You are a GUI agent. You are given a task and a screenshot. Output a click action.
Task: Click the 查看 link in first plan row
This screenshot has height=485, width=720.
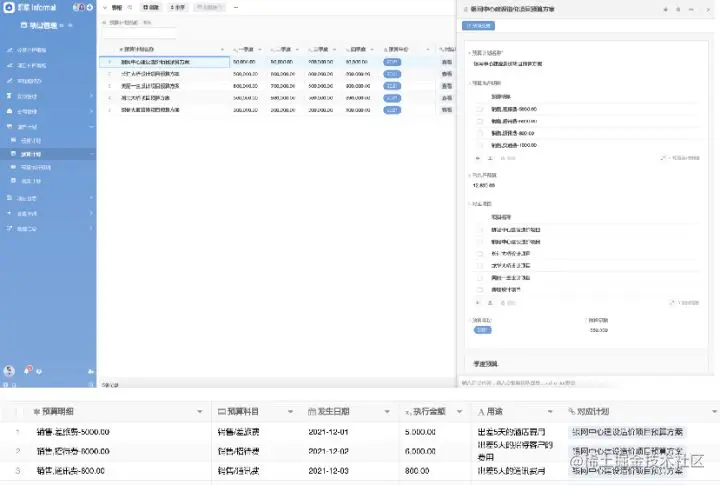tap(446, 62)
